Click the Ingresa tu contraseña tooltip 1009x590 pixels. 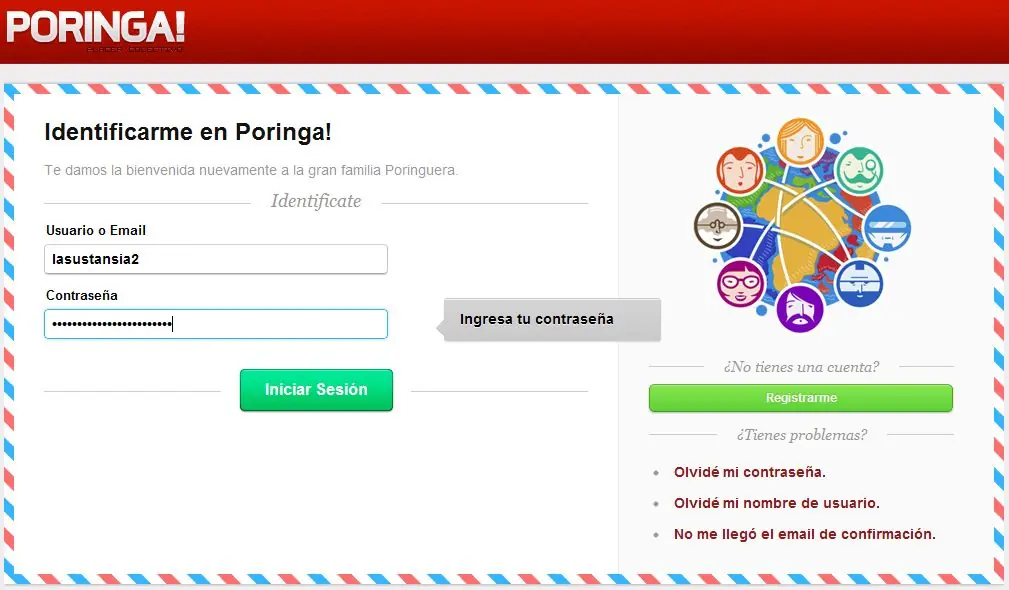tap(551, 319)
